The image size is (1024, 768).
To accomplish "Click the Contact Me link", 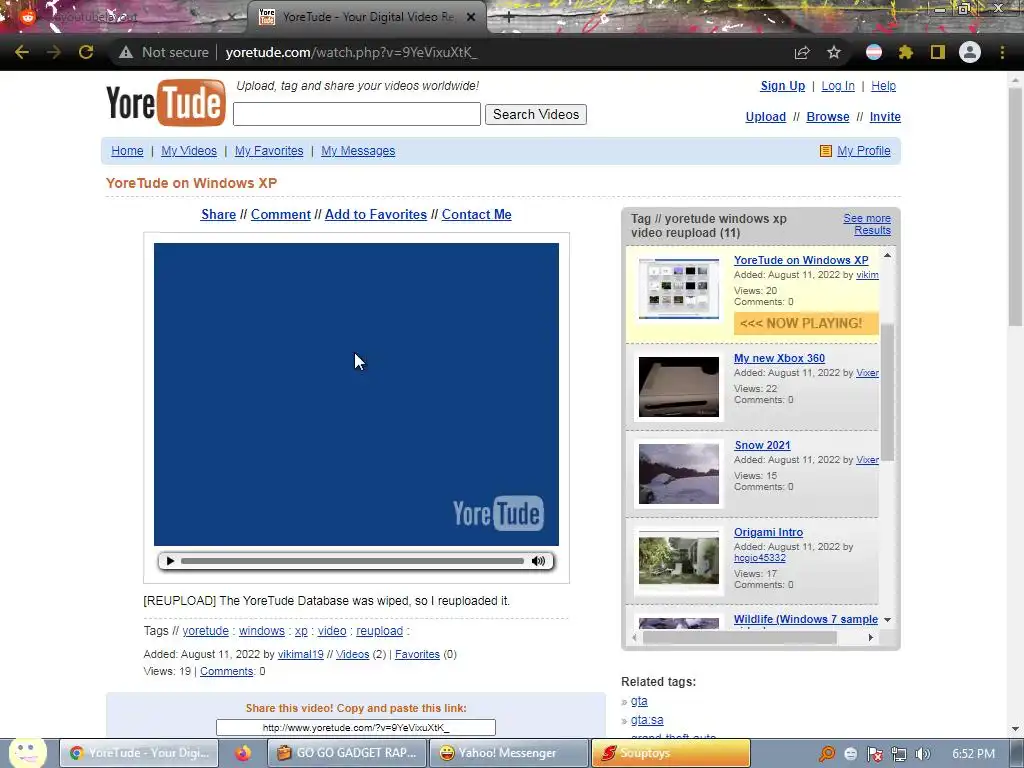I will 476,214.
